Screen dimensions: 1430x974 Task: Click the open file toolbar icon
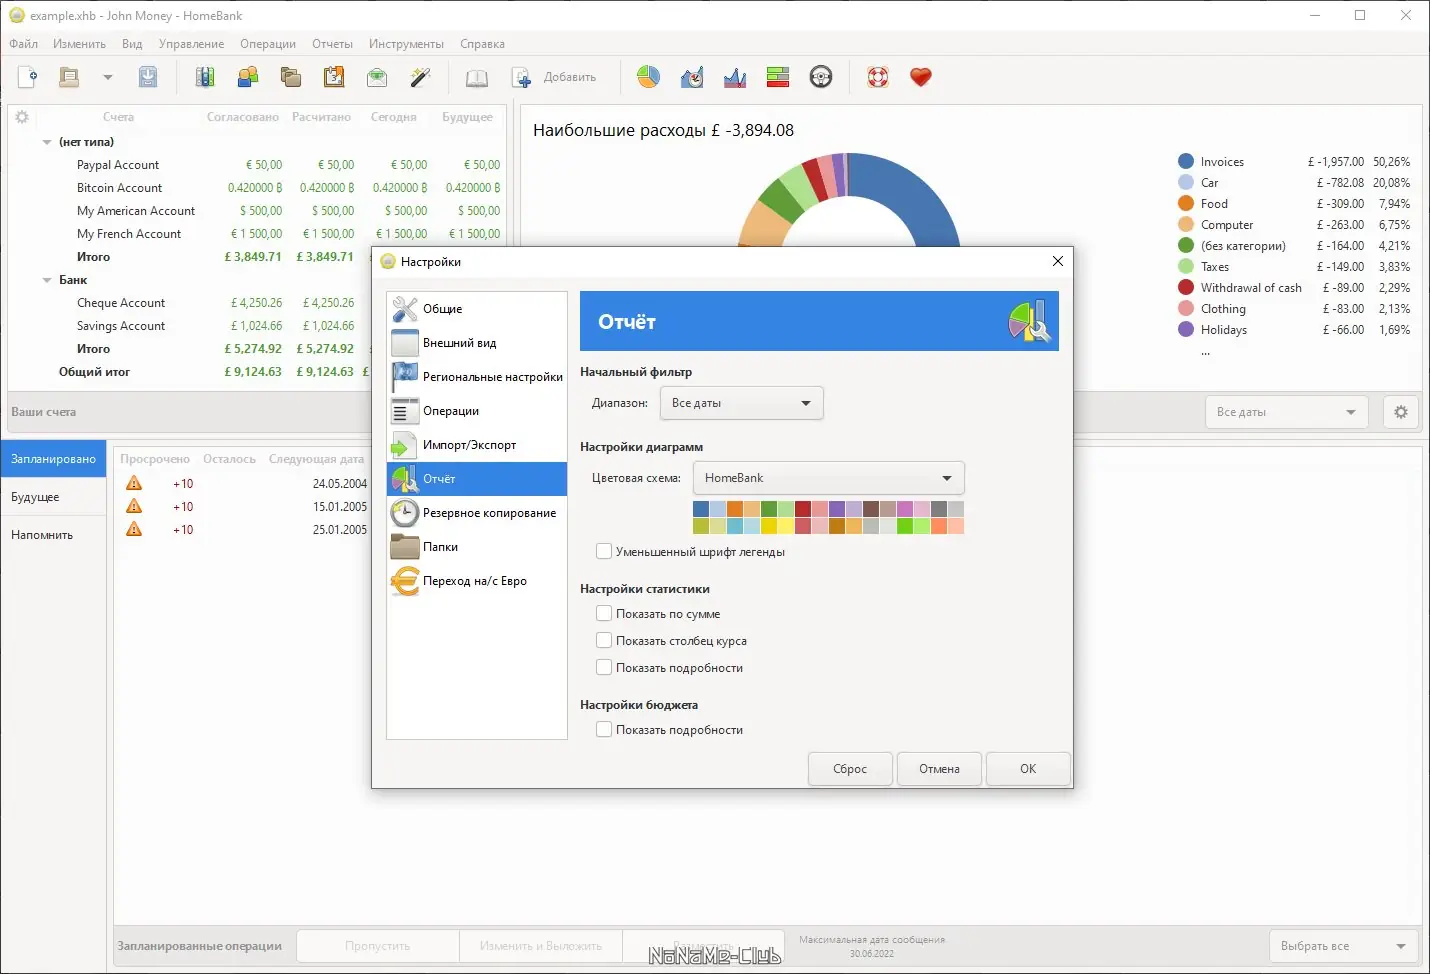[x=69, y=77]
